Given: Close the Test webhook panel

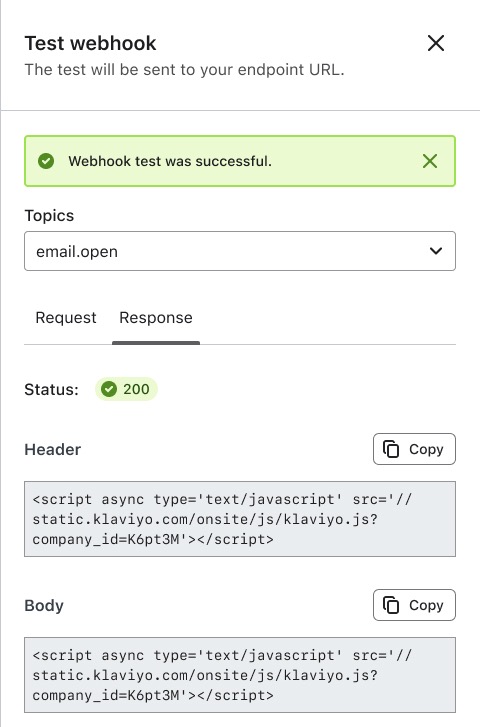Looking at the screenshot, I should pyautogui.click(x=435, y=43).
